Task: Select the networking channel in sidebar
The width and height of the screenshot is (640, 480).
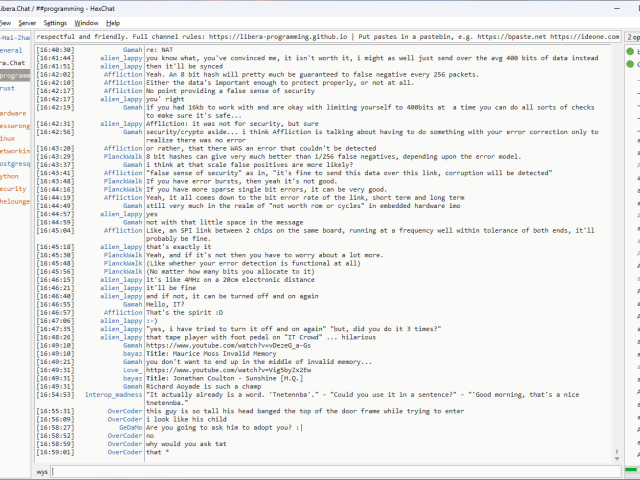Action: coord(12,150)
